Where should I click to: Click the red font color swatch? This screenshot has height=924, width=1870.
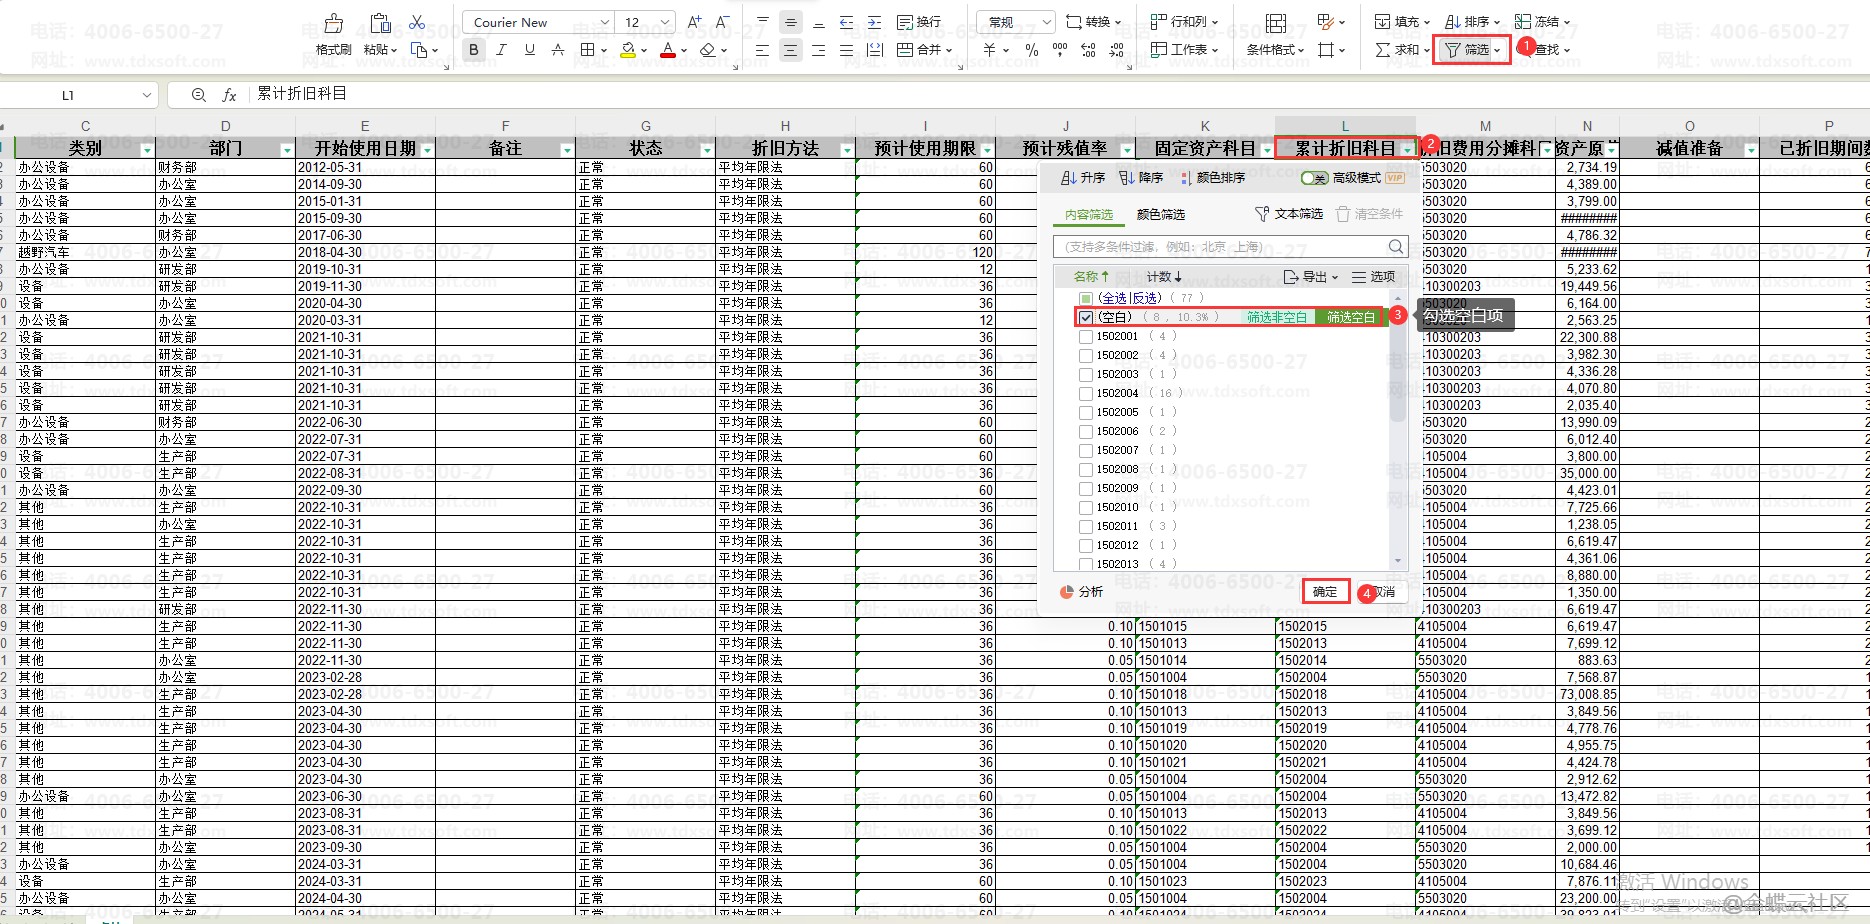[x=667, y=50]
